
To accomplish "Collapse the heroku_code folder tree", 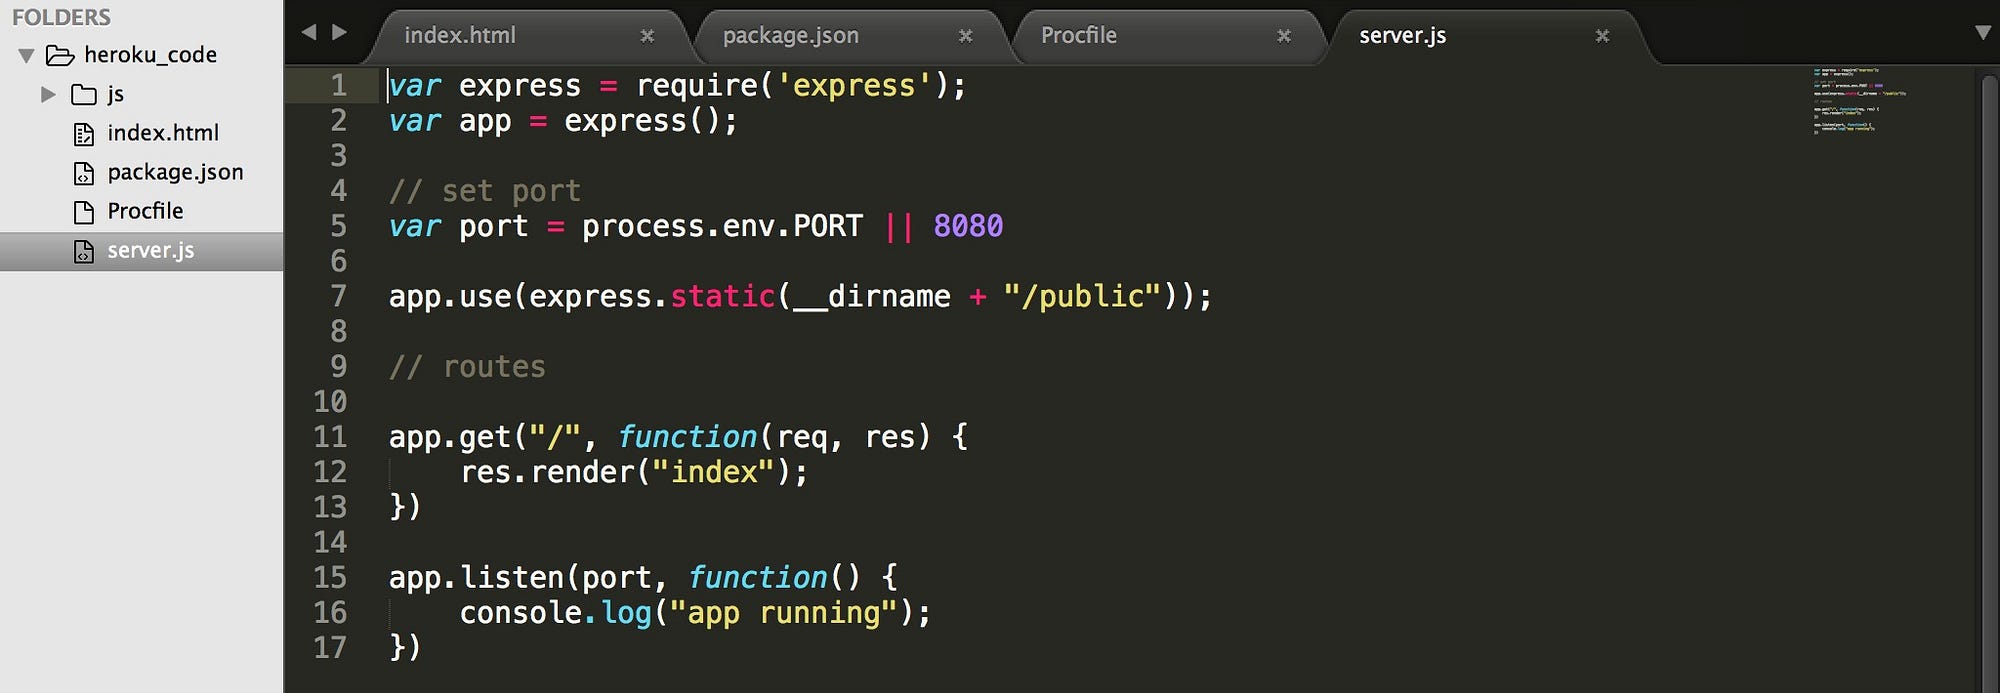I will (x=27, y=55).
